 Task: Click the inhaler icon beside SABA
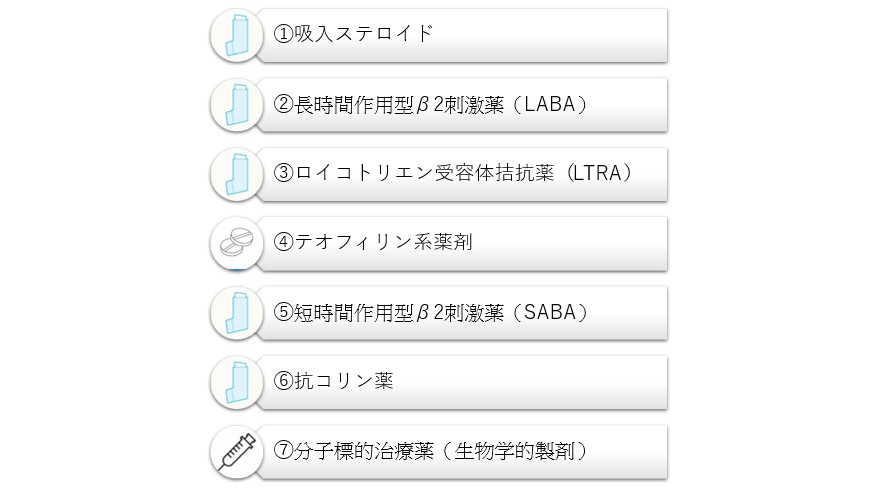[237, 313]
